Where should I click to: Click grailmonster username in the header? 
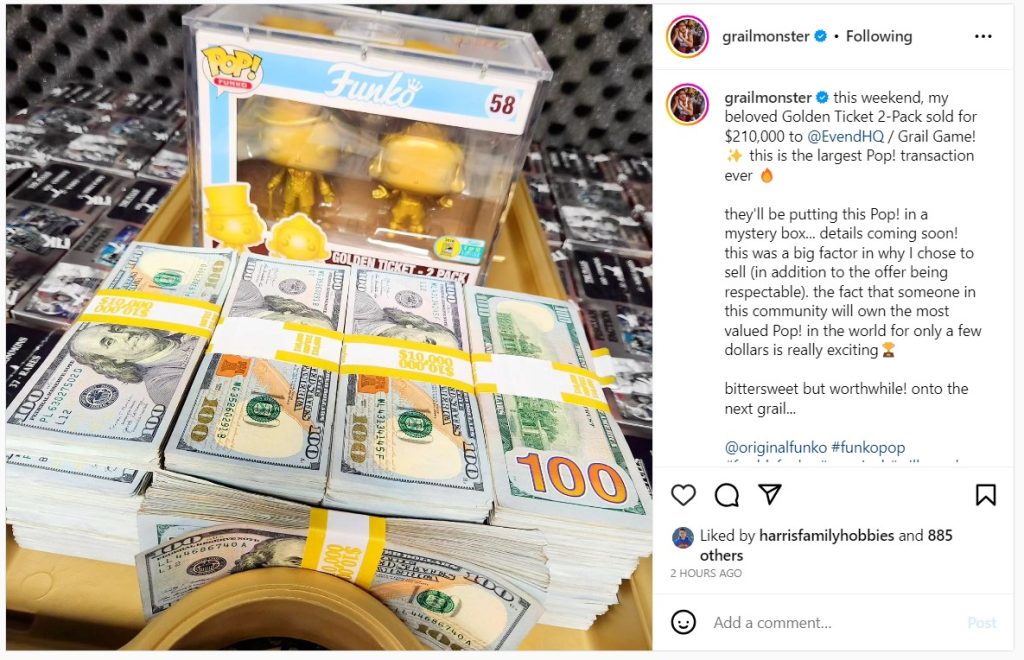point(765,37)
